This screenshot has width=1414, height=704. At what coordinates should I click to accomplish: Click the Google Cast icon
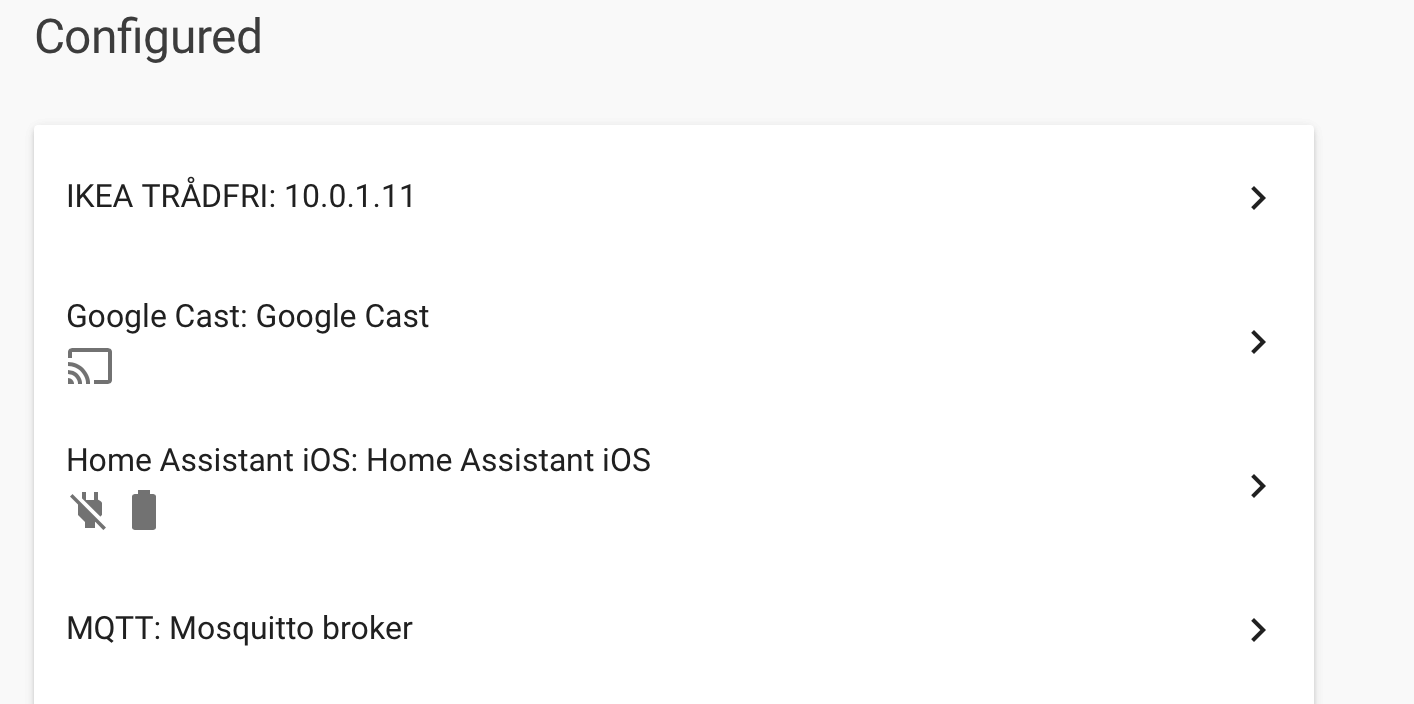point(89,367)
